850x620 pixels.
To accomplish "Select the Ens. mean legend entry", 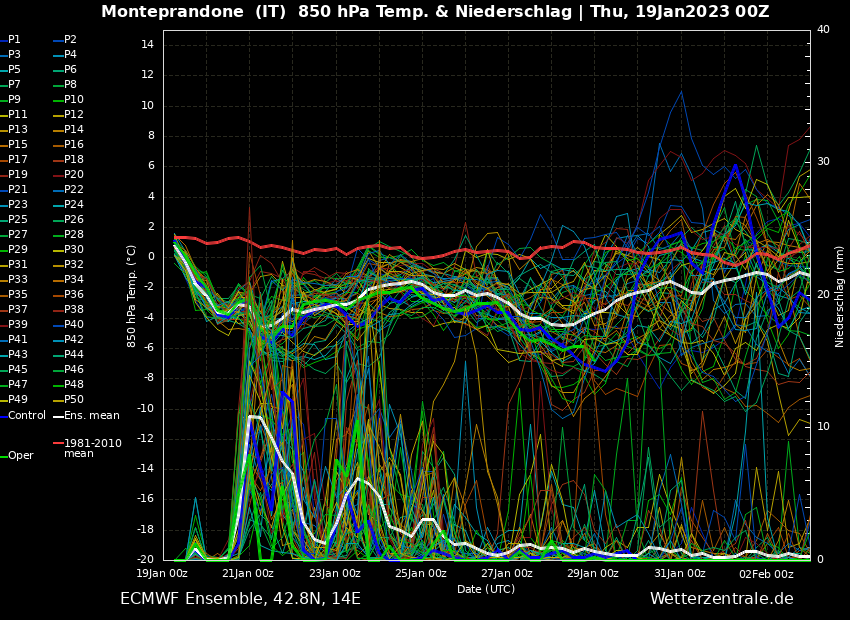I will 91,415.
